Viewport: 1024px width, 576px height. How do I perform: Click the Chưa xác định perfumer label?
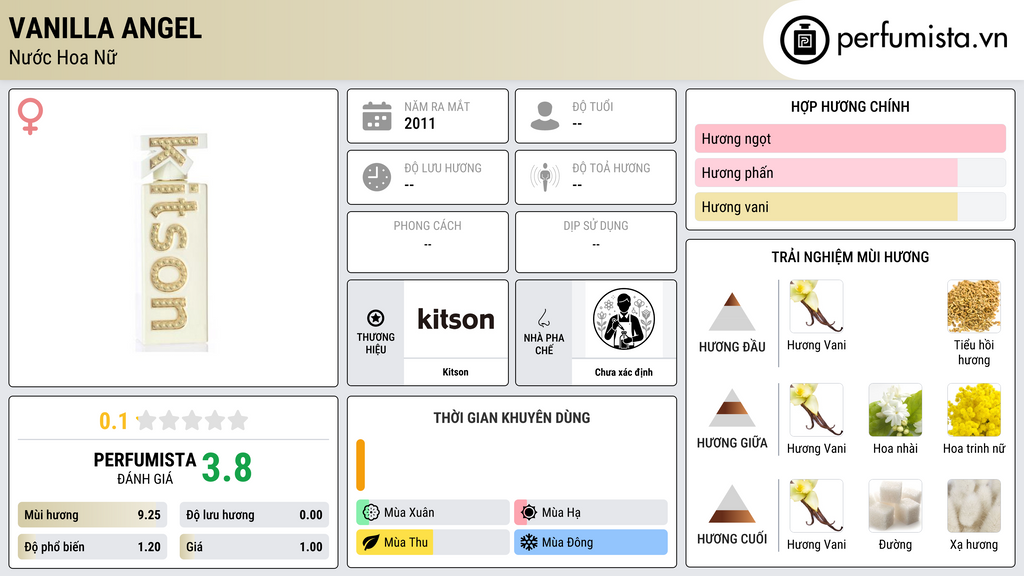click(624, 372)
